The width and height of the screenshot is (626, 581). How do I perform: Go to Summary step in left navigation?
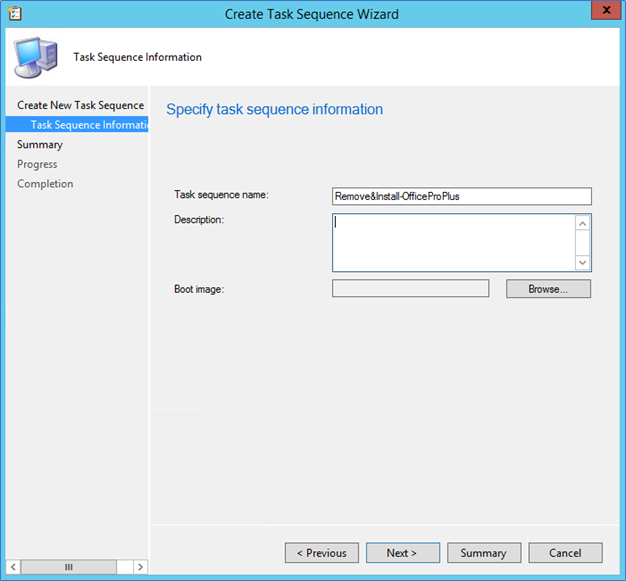pyautogui.click(x=40, y=145)
